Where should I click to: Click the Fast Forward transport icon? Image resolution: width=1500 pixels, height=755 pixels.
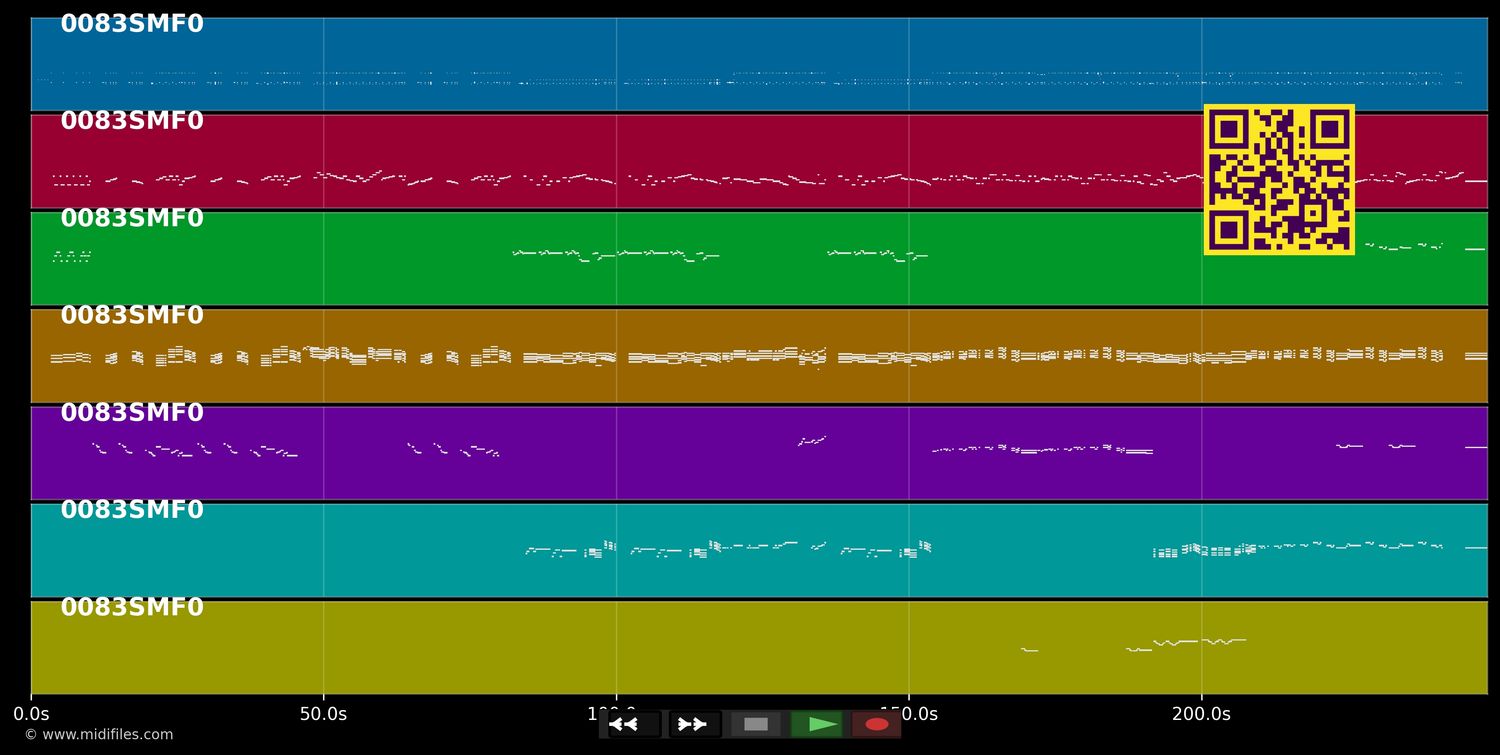pyautogui.click(x=693, y=724)
